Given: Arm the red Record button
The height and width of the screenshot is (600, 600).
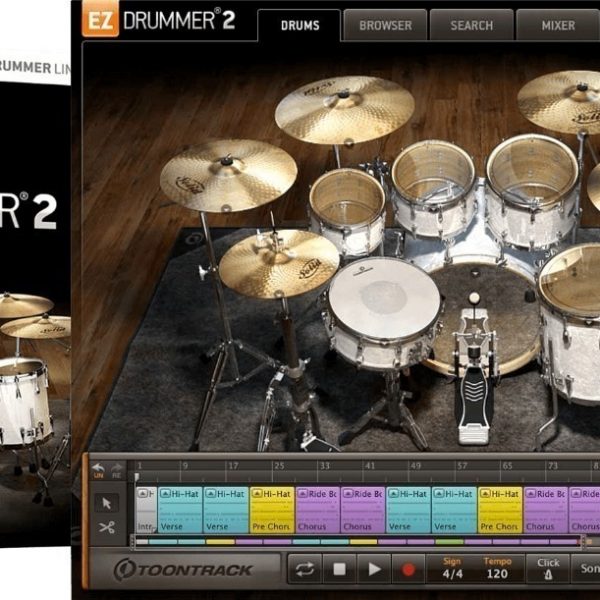Looking at the screenshot, I should [x=408, y=569].
